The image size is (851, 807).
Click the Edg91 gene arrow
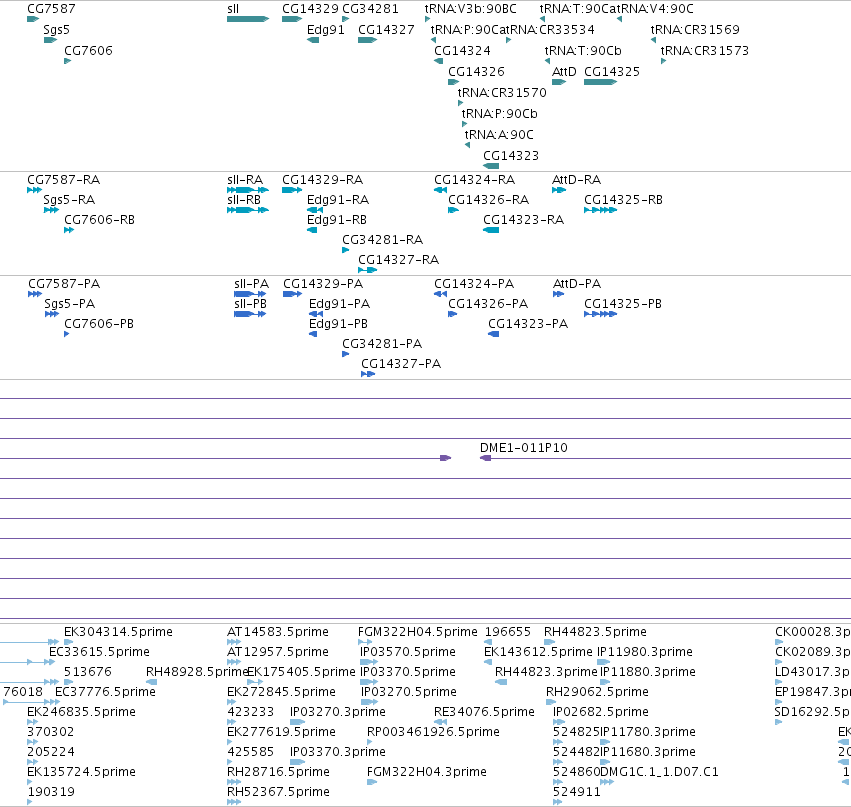pyautogui.click(x=313, y=40)
